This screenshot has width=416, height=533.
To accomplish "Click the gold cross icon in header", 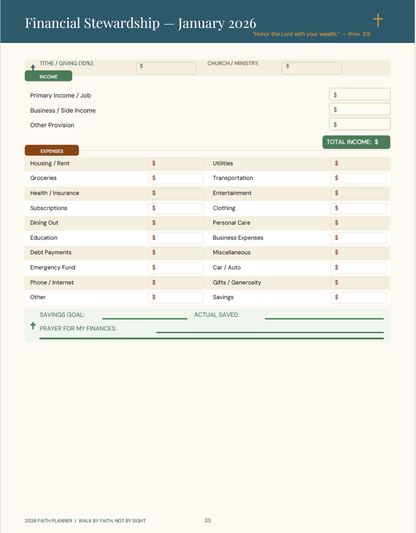I will point(378,20).
